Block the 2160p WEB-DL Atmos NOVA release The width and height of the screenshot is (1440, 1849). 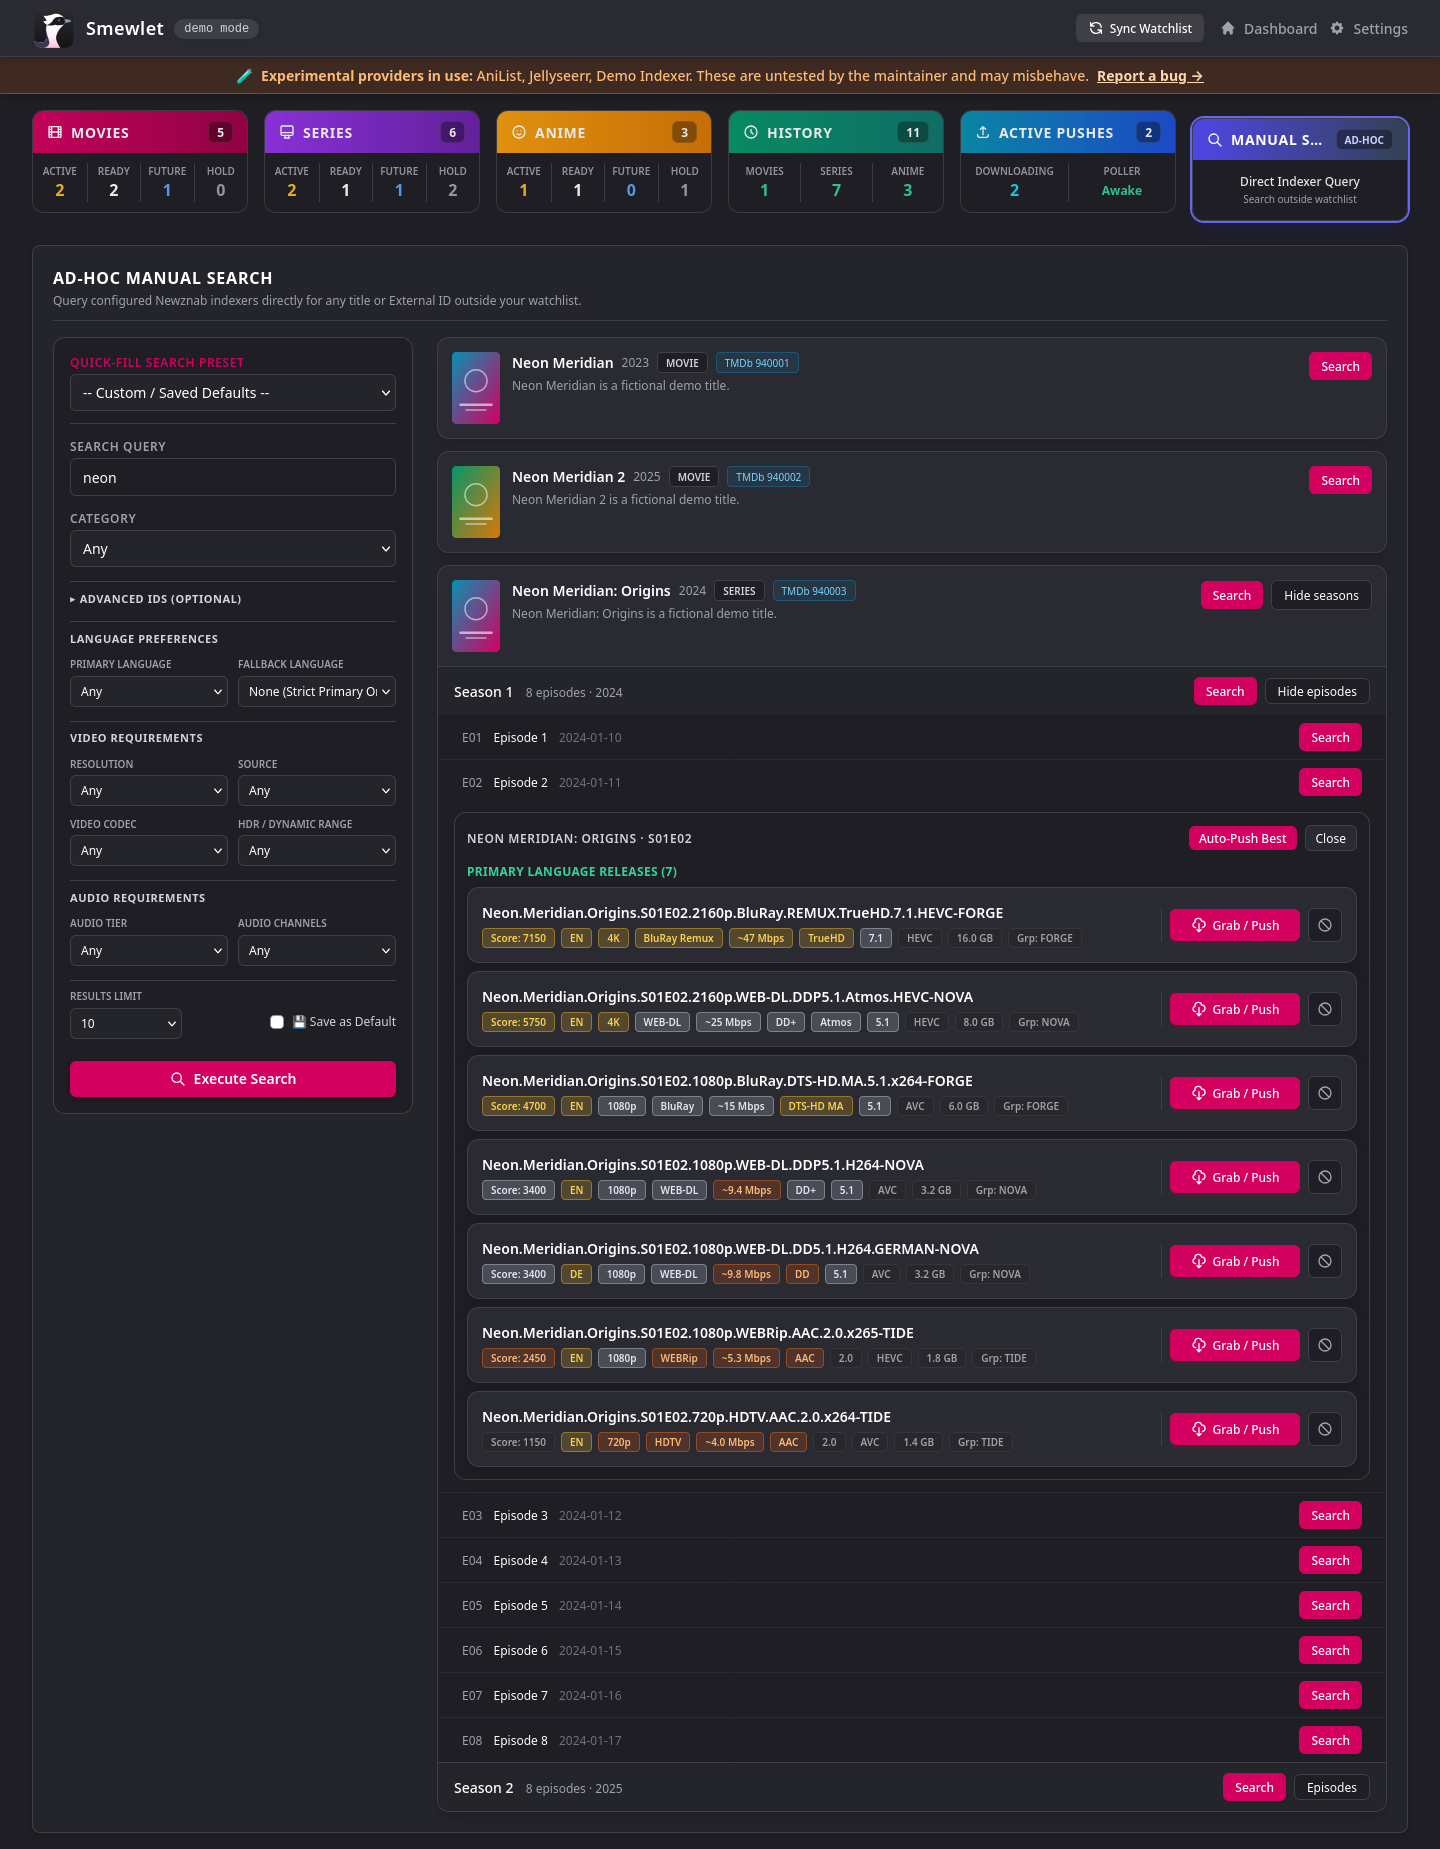pyautogui.click(x=1325, y=1009)
